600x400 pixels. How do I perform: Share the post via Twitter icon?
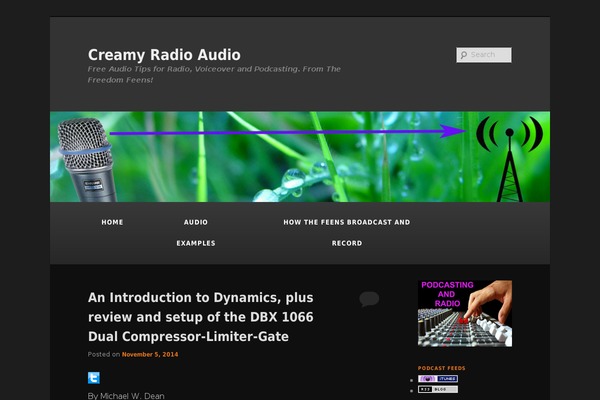click(x=94, y=378)
